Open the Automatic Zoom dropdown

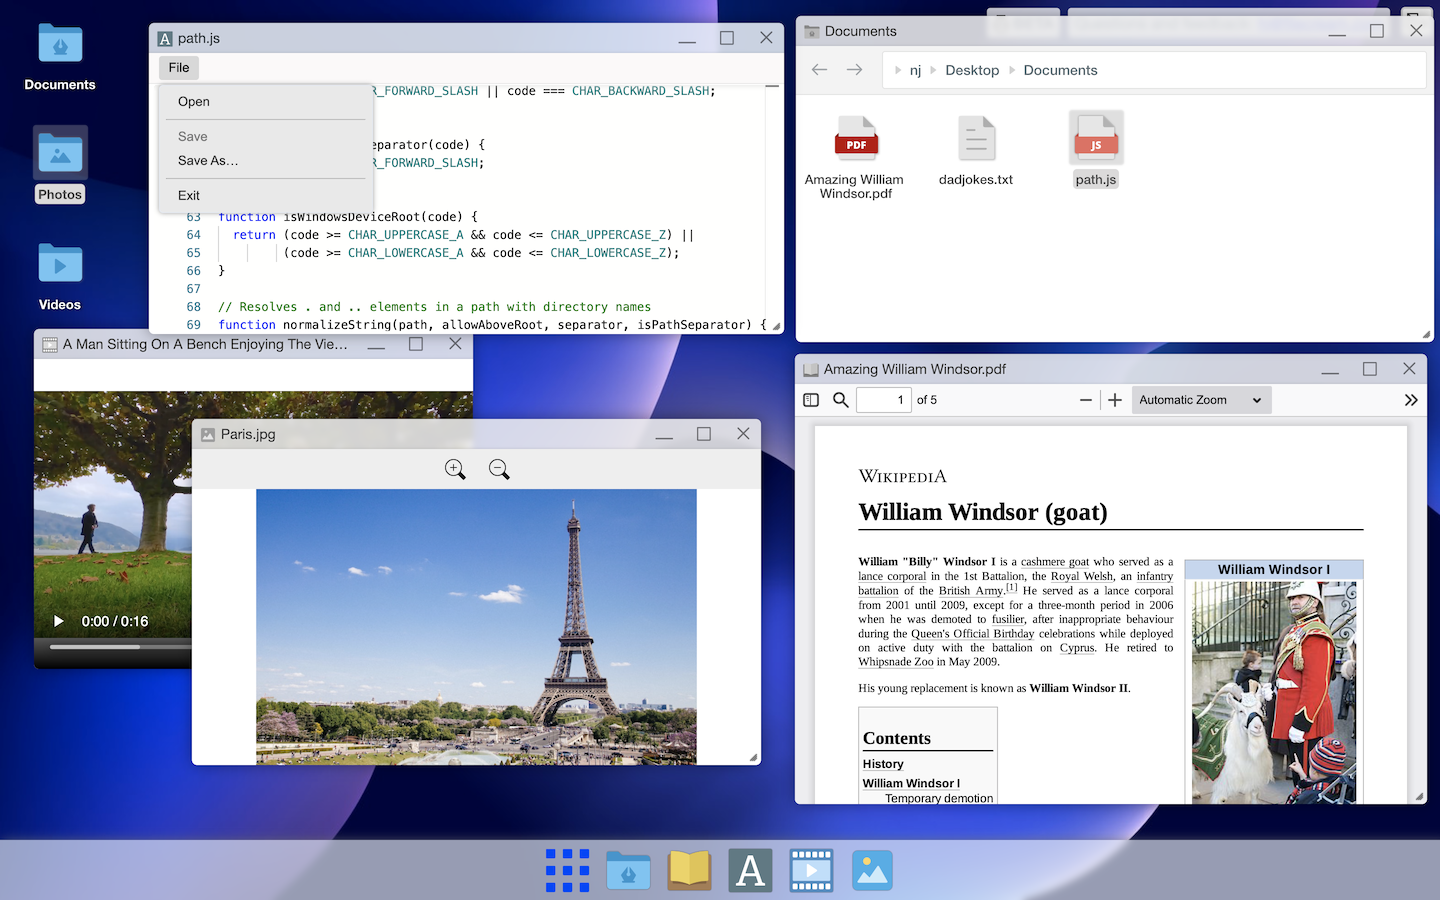coord(1200,400)
